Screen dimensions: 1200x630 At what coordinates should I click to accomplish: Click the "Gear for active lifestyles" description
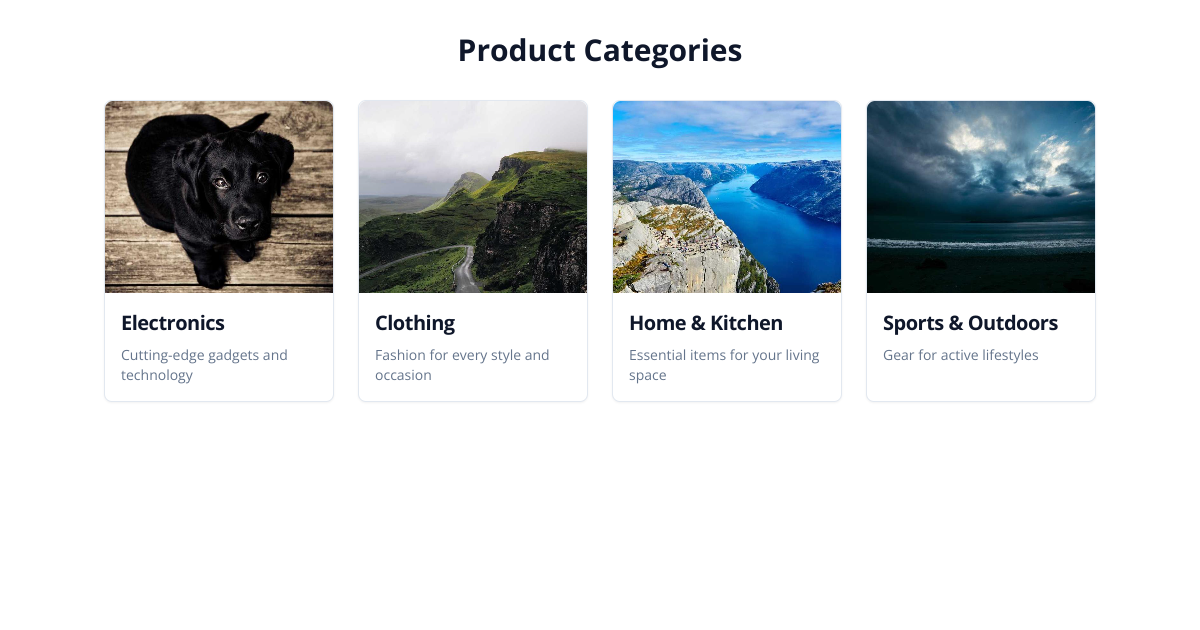[x=961, y=355]
